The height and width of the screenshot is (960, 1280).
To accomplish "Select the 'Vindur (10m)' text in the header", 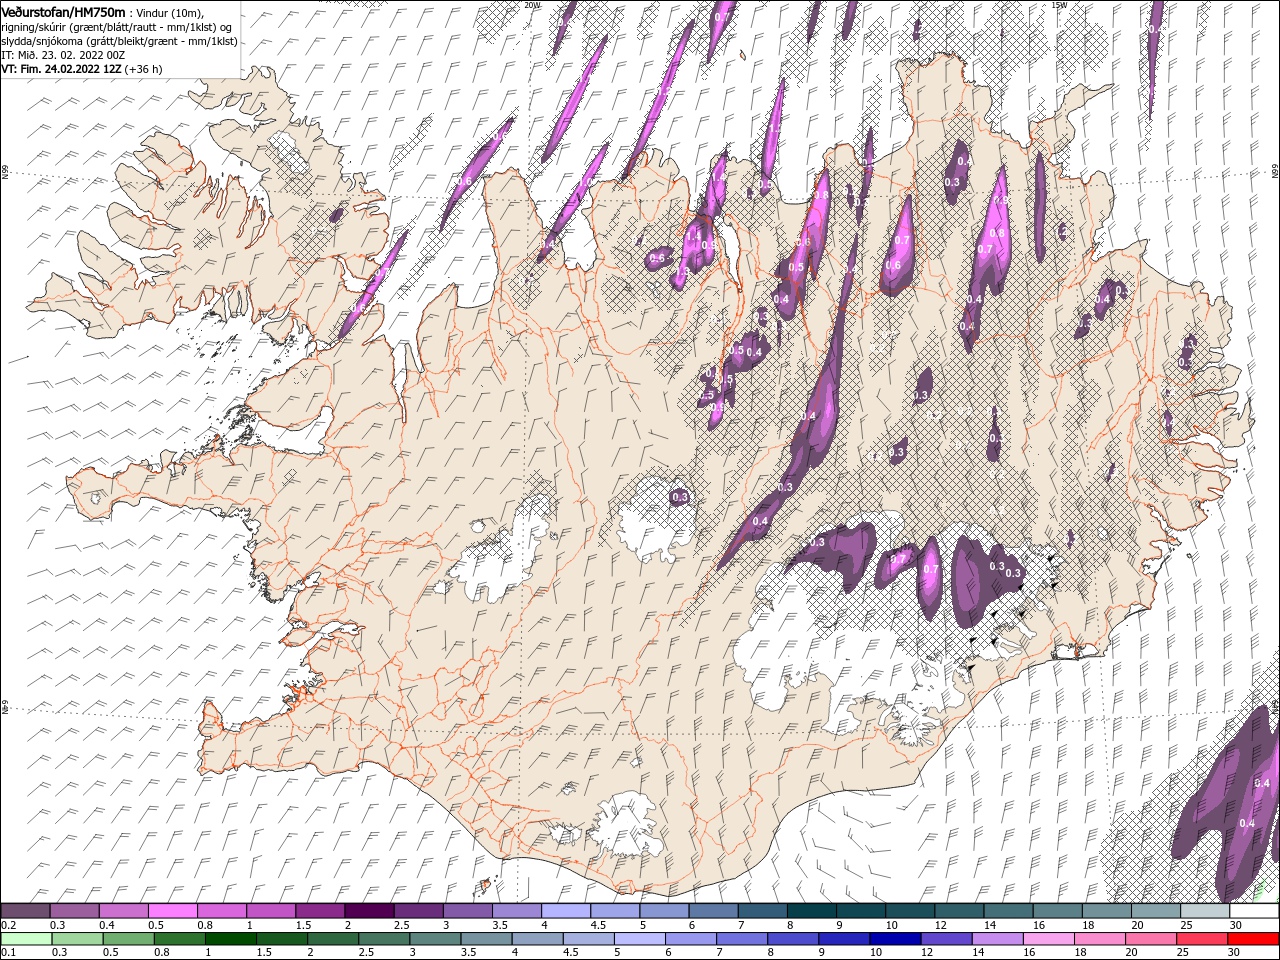I will (x=168, y=12).
